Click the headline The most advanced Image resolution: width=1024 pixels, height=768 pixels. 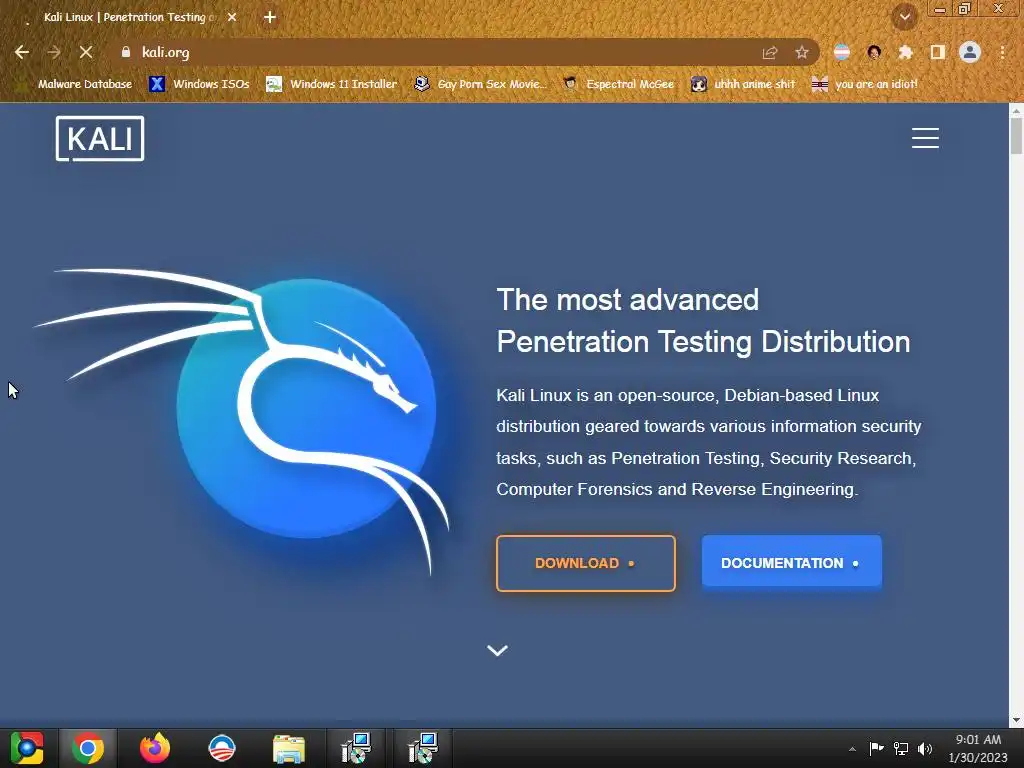tap(628, 300)
